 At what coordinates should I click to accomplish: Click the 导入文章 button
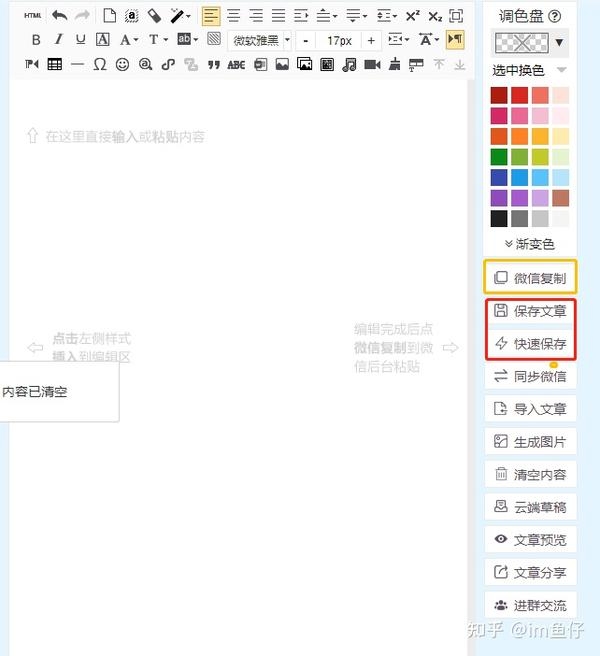[x=531, y=409]
